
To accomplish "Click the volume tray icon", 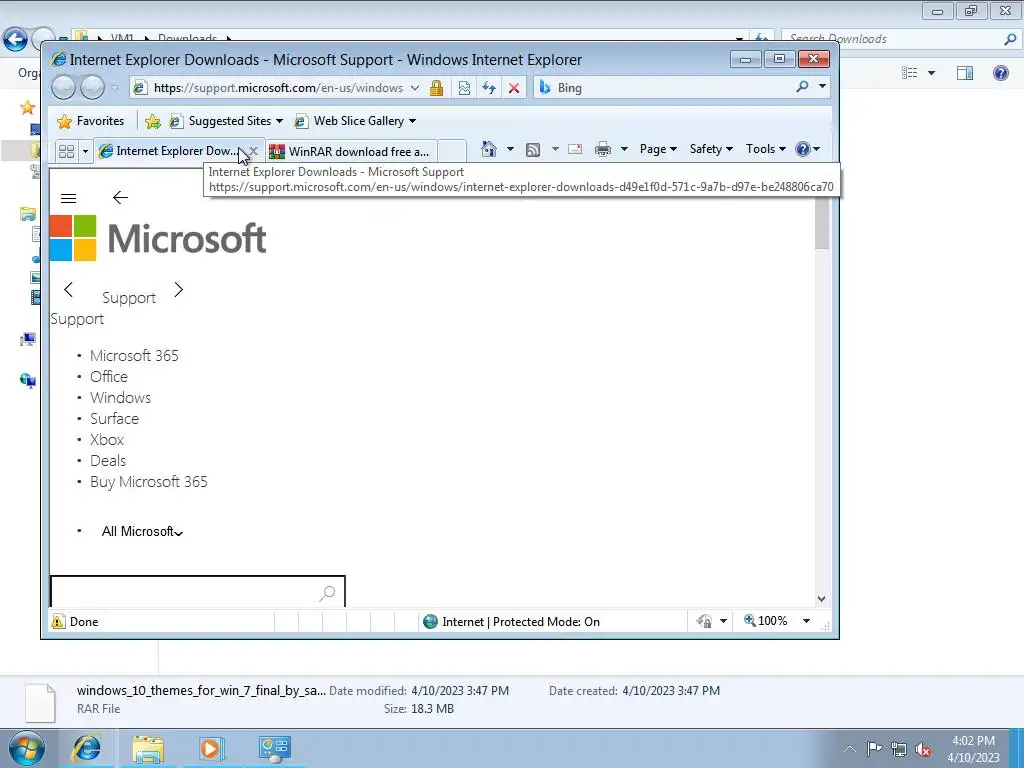I will click(923, 750).
